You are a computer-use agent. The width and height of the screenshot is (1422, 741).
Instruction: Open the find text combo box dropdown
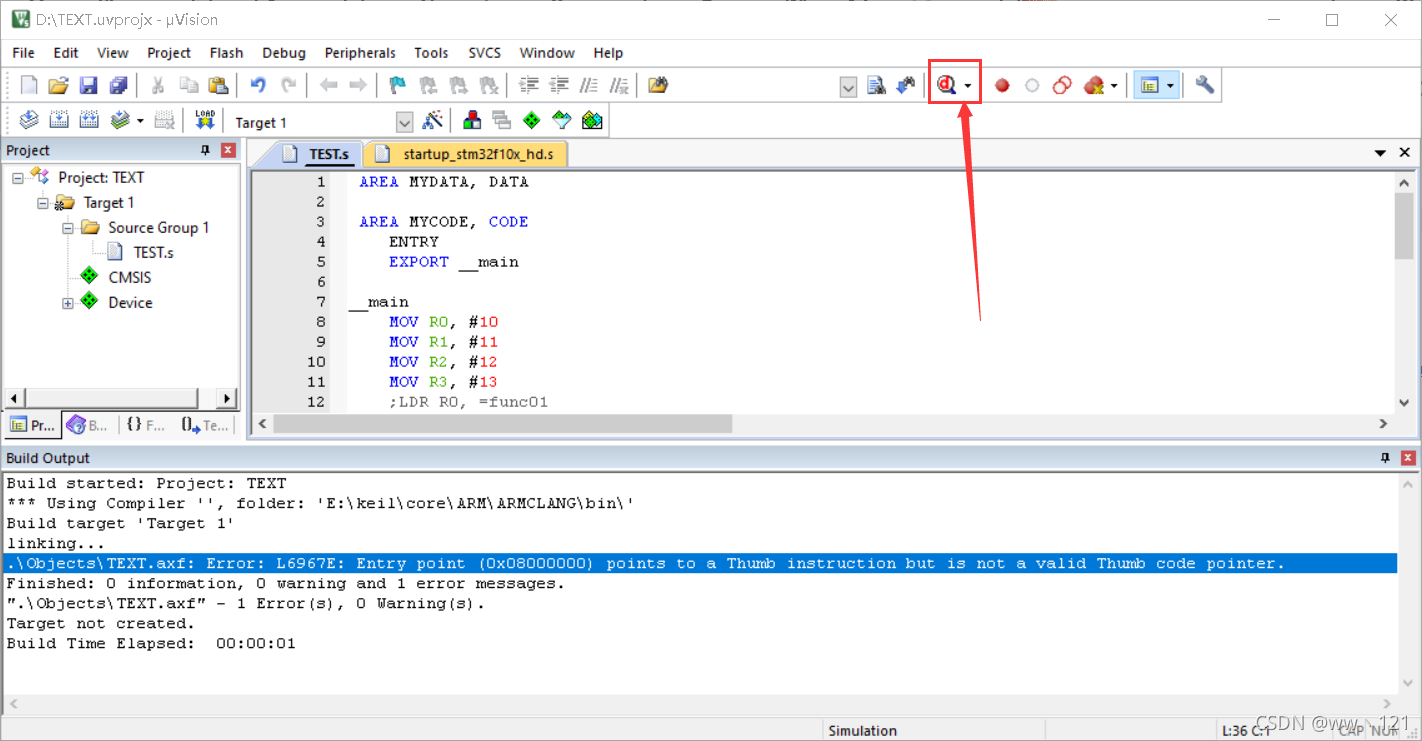(x=848, y=87)
